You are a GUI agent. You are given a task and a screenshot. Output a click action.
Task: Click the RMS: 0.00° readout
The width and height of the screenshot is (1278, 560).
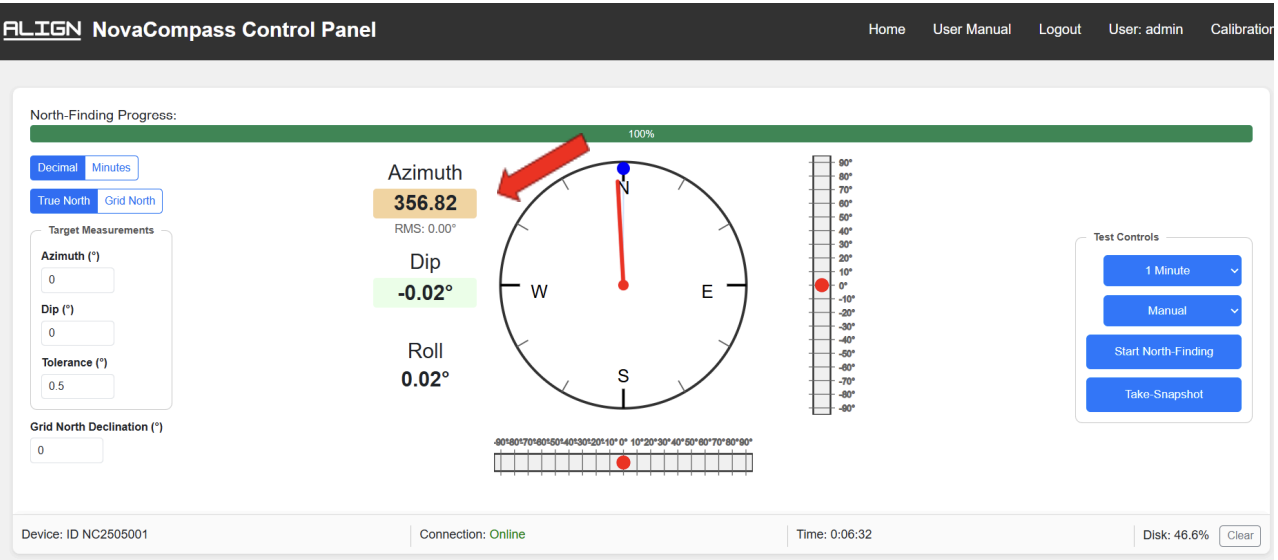click(425, 228)
